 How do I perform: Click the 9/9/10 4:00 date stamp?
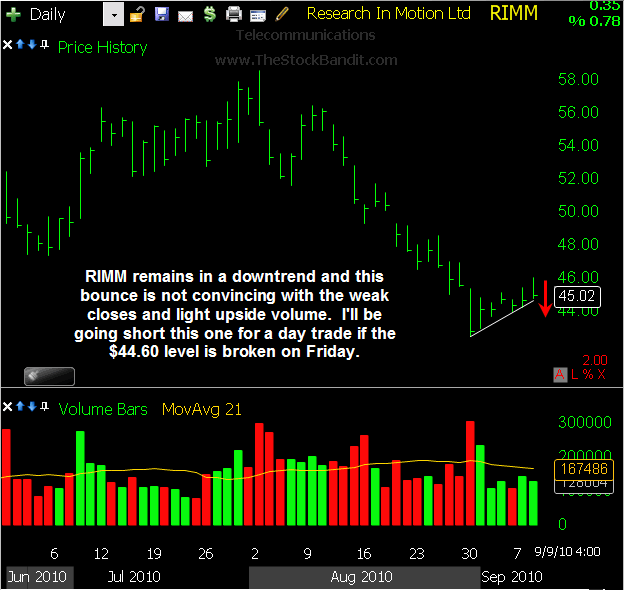click(567, 552)
